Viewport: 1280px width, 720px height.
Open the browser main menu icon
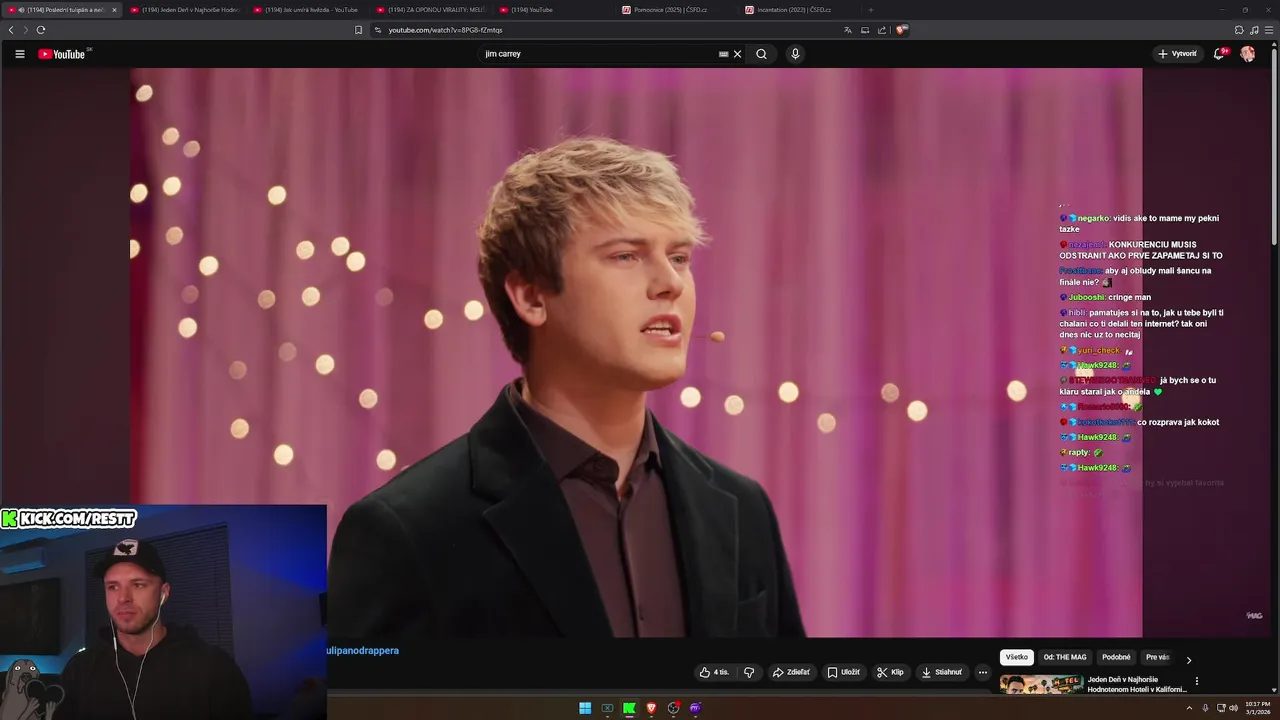tap(1270, 30)
